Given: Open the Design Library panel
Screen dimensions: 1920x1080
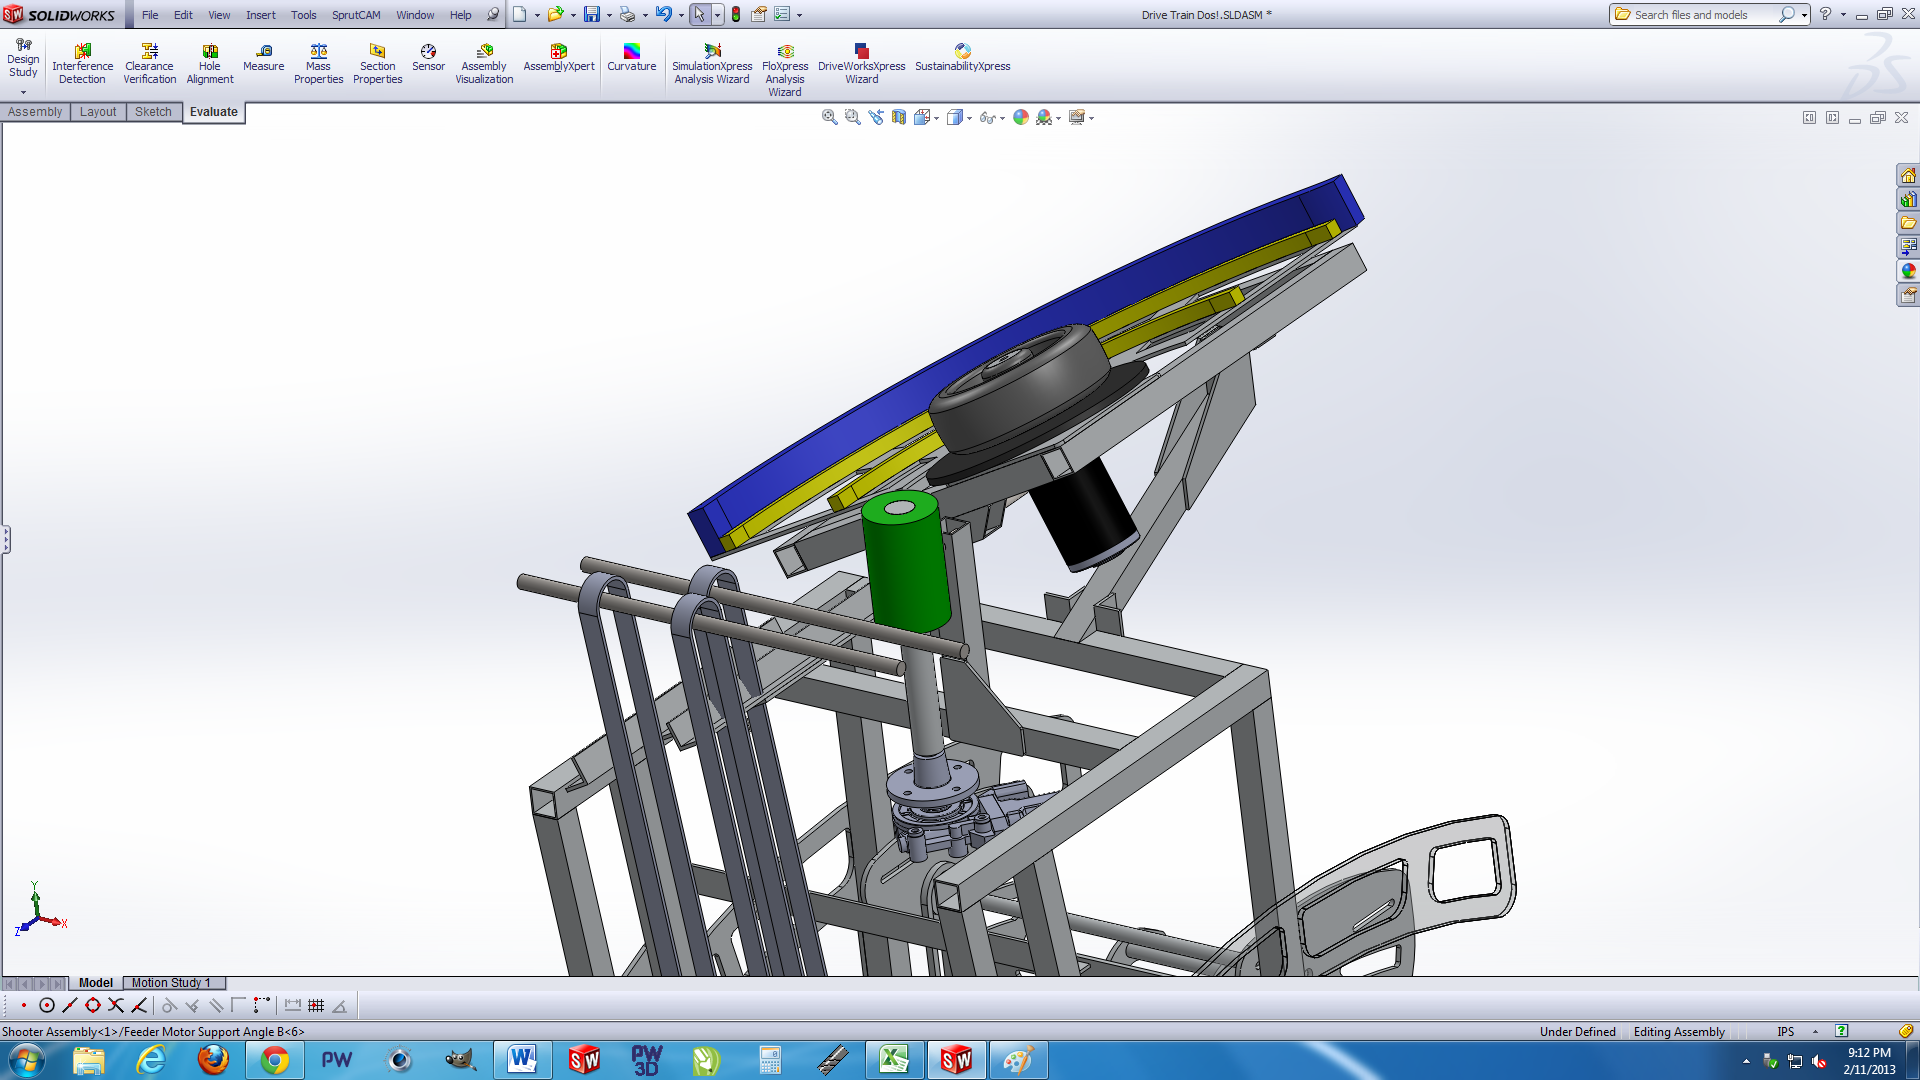Looking at the screenshot, I should [x=1908, y=200].
